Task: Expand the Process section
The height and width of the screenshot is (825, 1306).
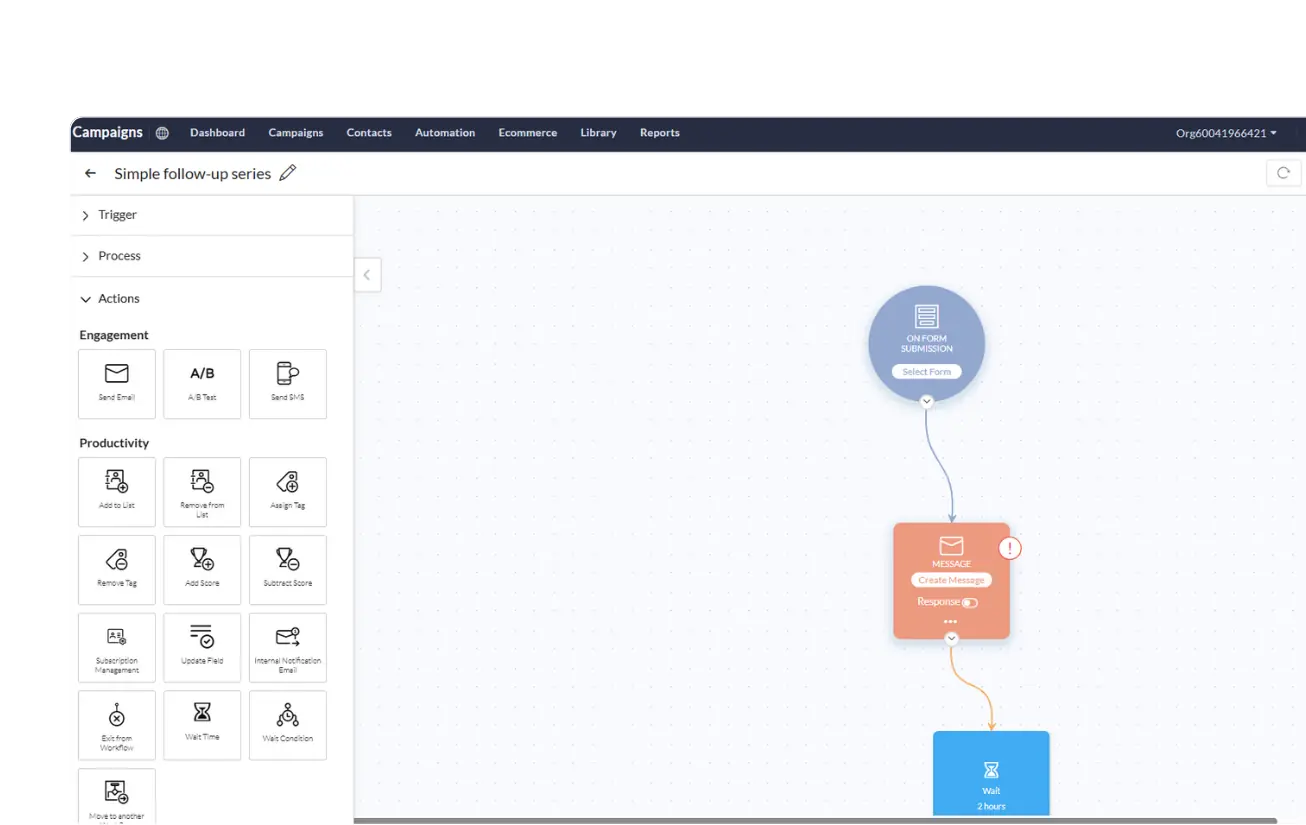Action: [x=119, y=256]
